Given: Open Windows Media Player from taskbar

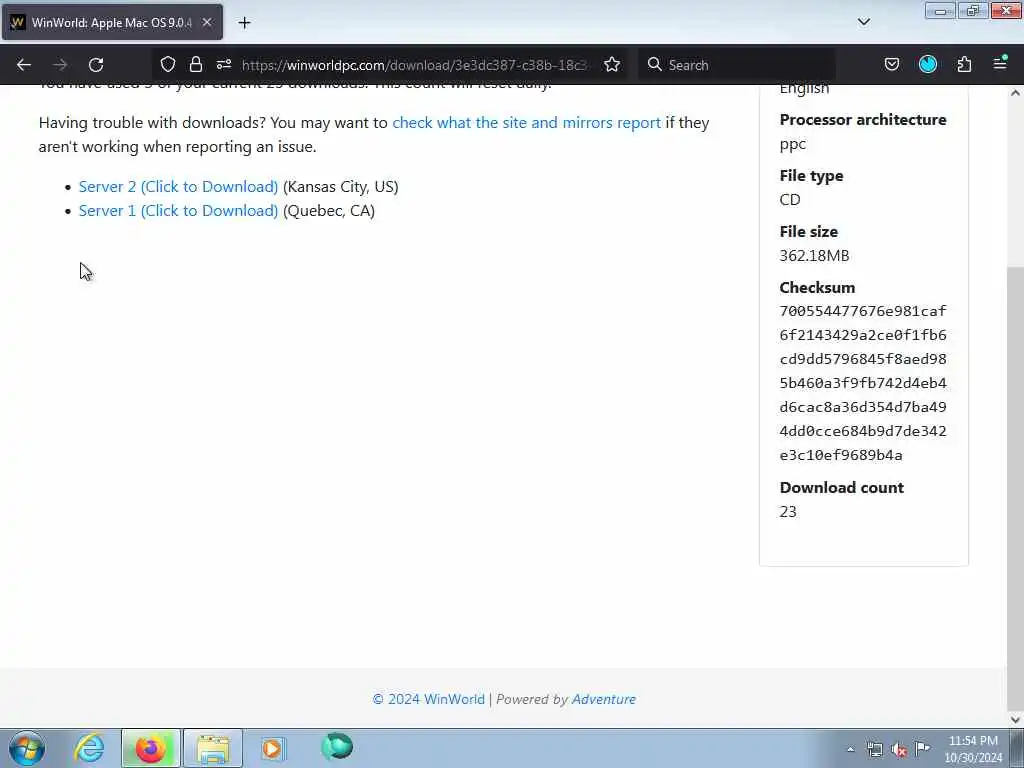Looking at the screenshot, I should [x=273, y=748].
